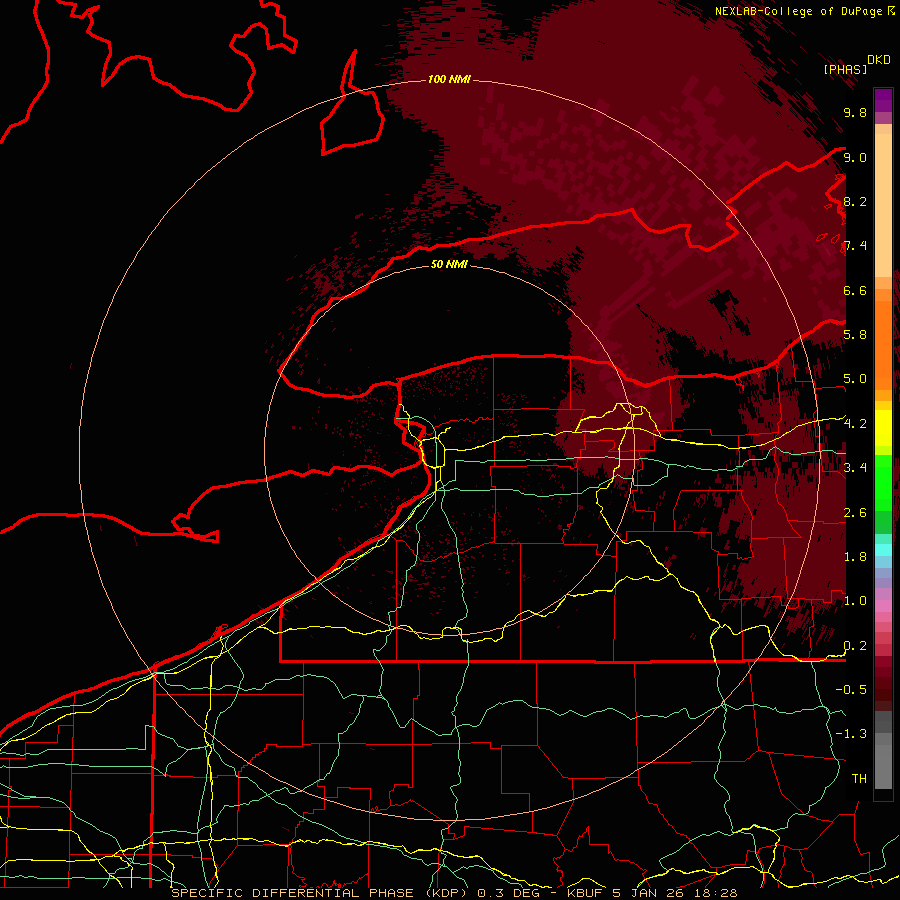Viewport: 900px width, 900px height.
Task: Click the 1.8 value on the color scale
Action: 855,557
